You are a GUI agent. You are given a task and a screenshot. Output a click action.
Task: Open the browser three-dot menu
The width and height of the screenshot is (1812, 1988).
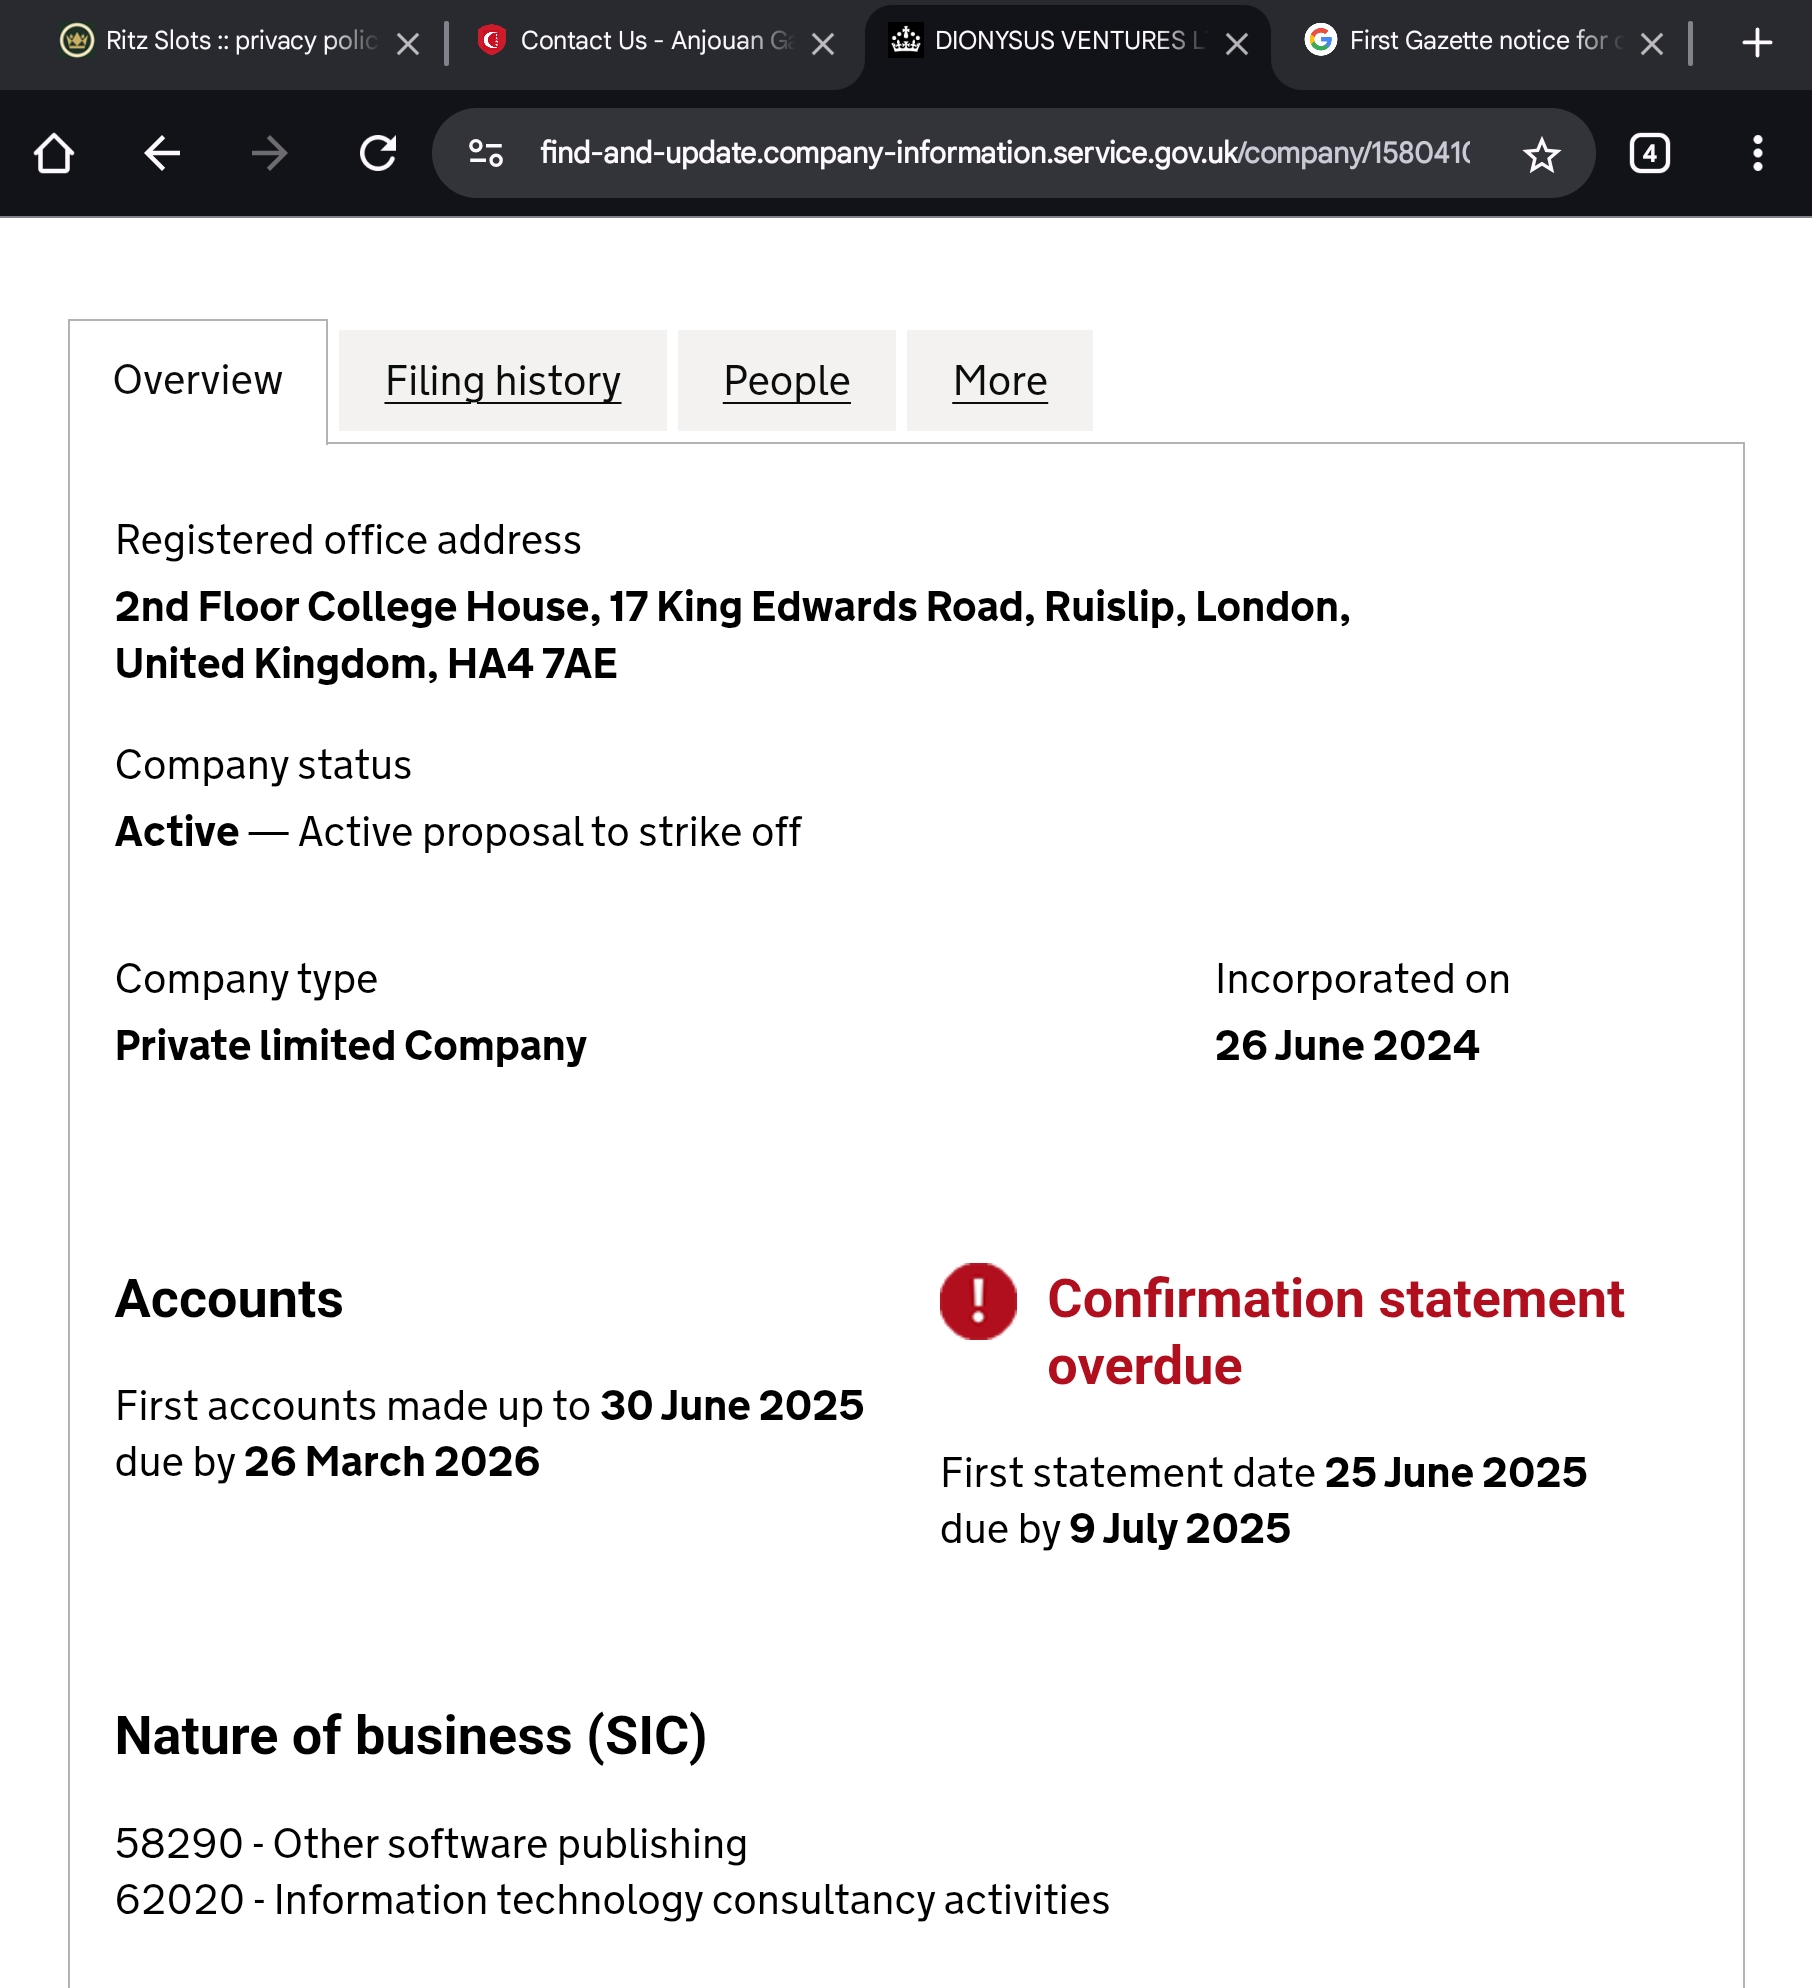[x=1757, y=154]
